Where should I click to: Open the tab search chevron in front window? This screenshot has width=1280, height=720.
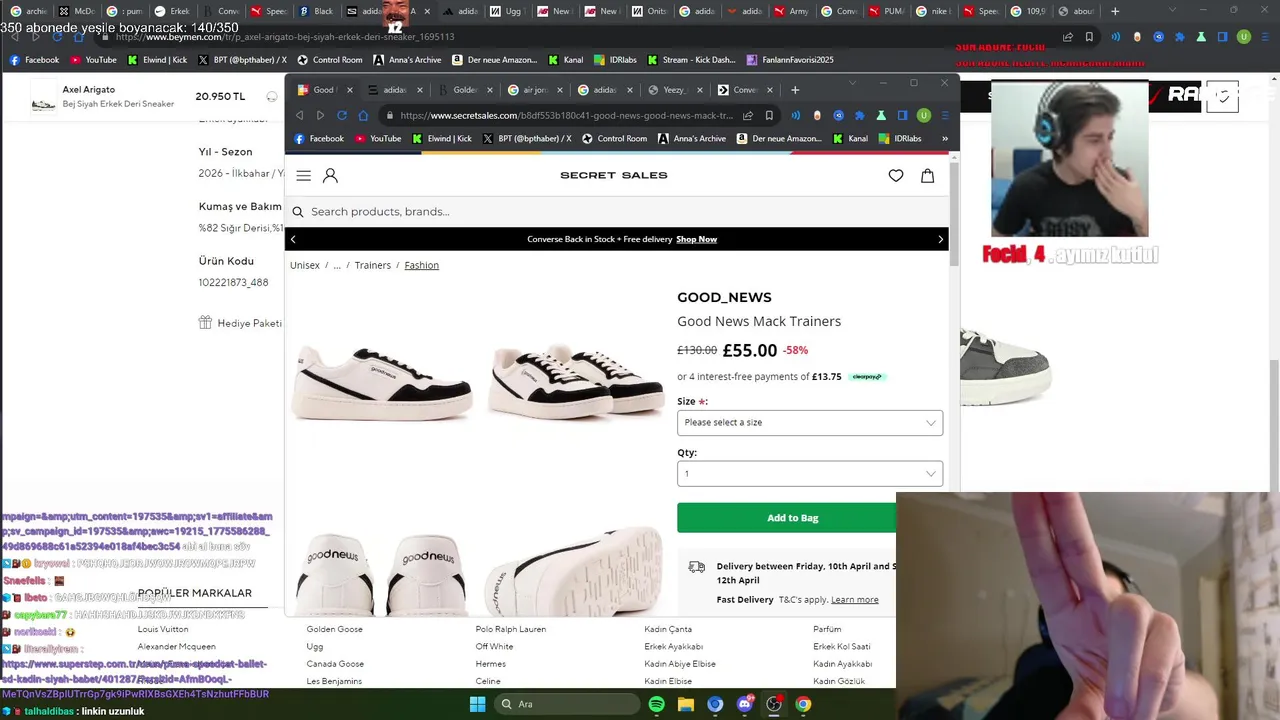[x=853, y=84]
